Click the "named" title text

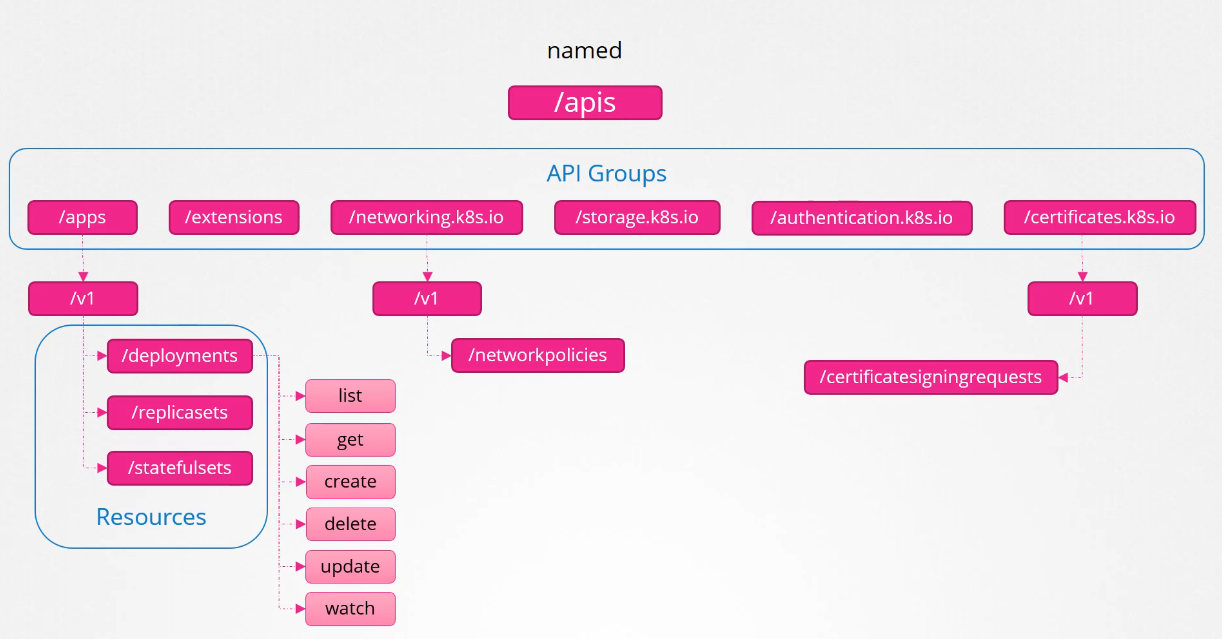click(x=585, y=50)
